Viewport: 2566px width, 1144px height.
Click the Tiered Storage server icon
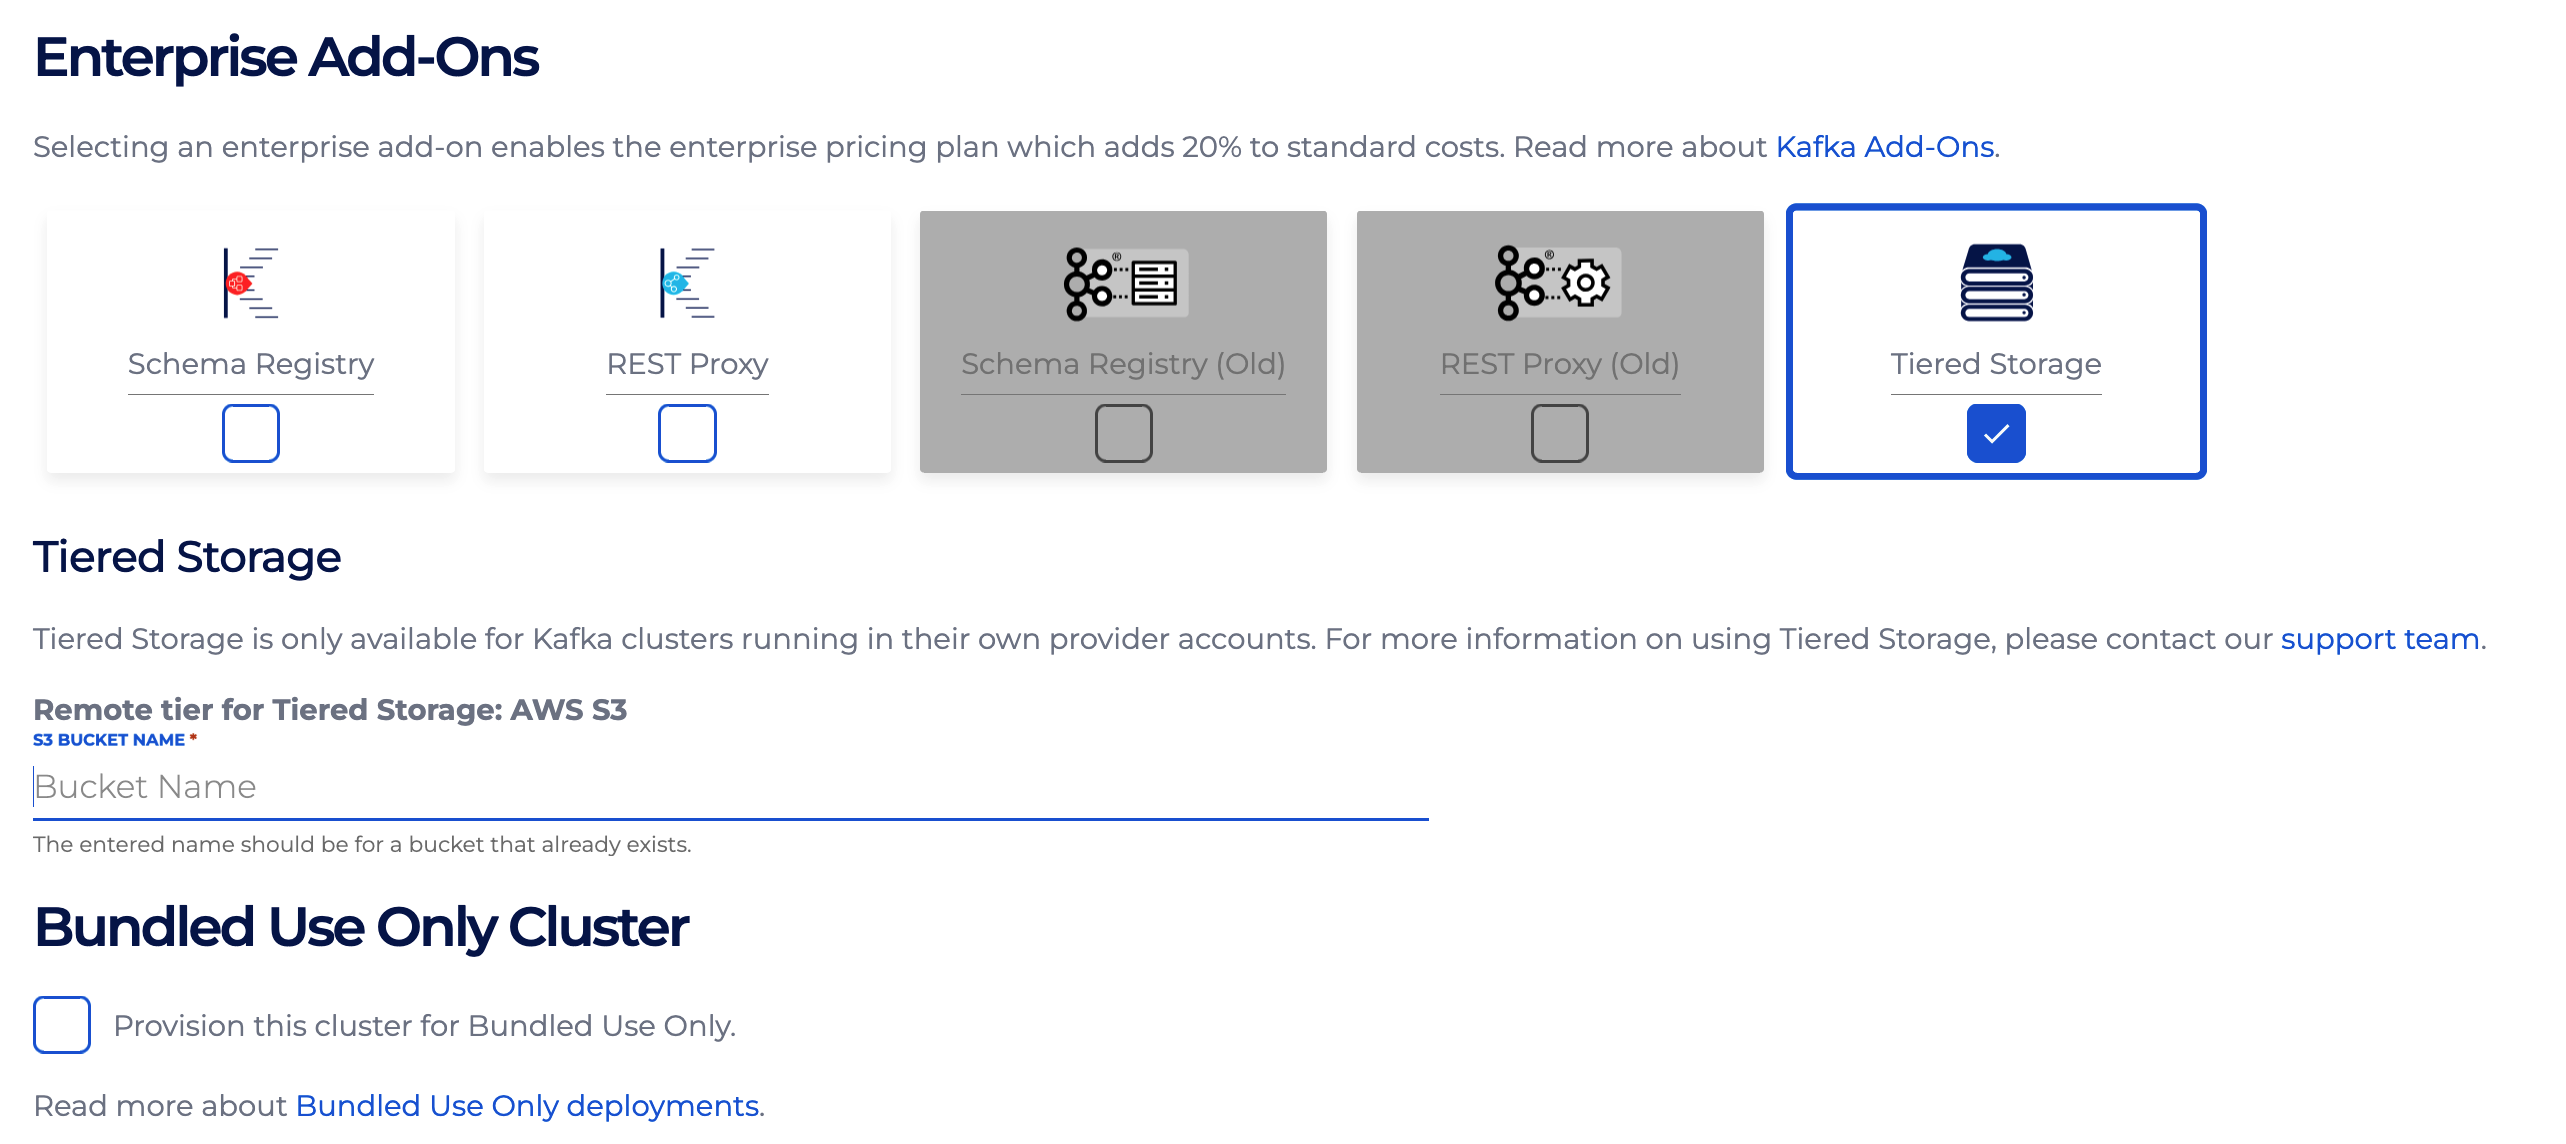pos(1996,283)
